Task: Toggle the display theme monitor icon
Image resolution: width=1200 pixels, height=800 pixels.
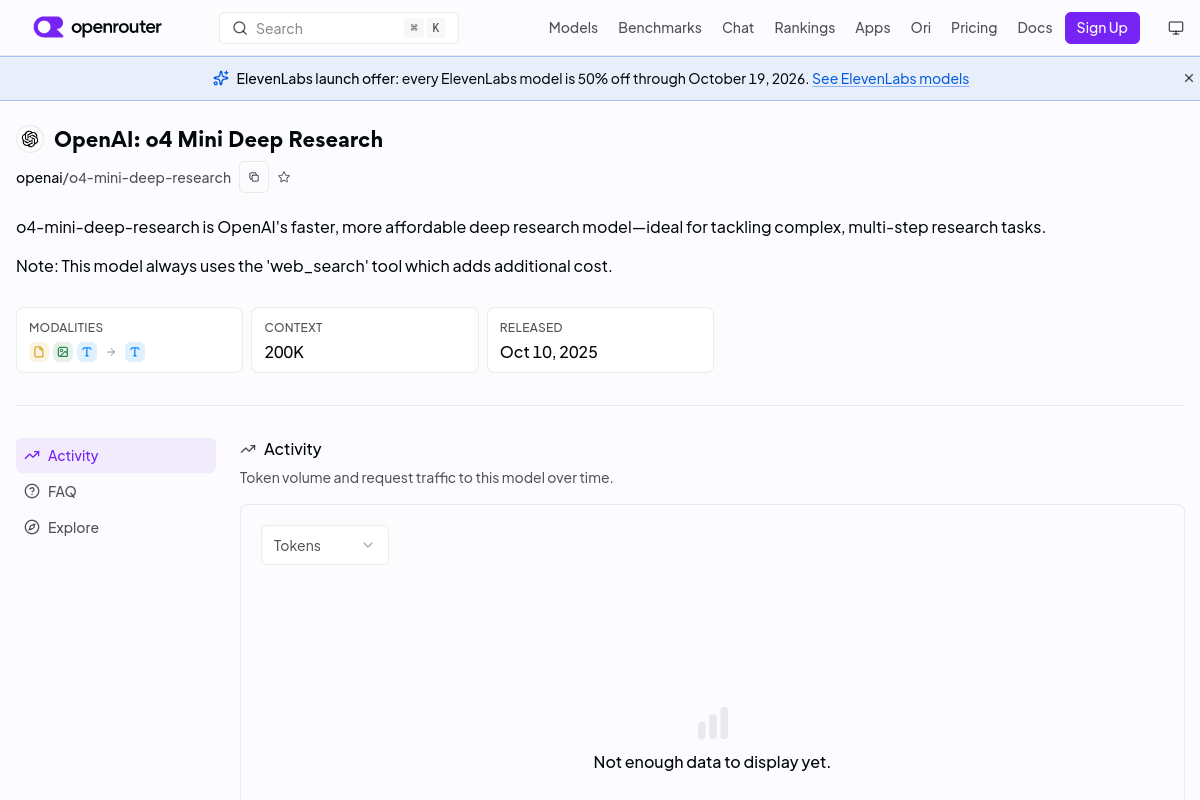Action: point(1176,28)
